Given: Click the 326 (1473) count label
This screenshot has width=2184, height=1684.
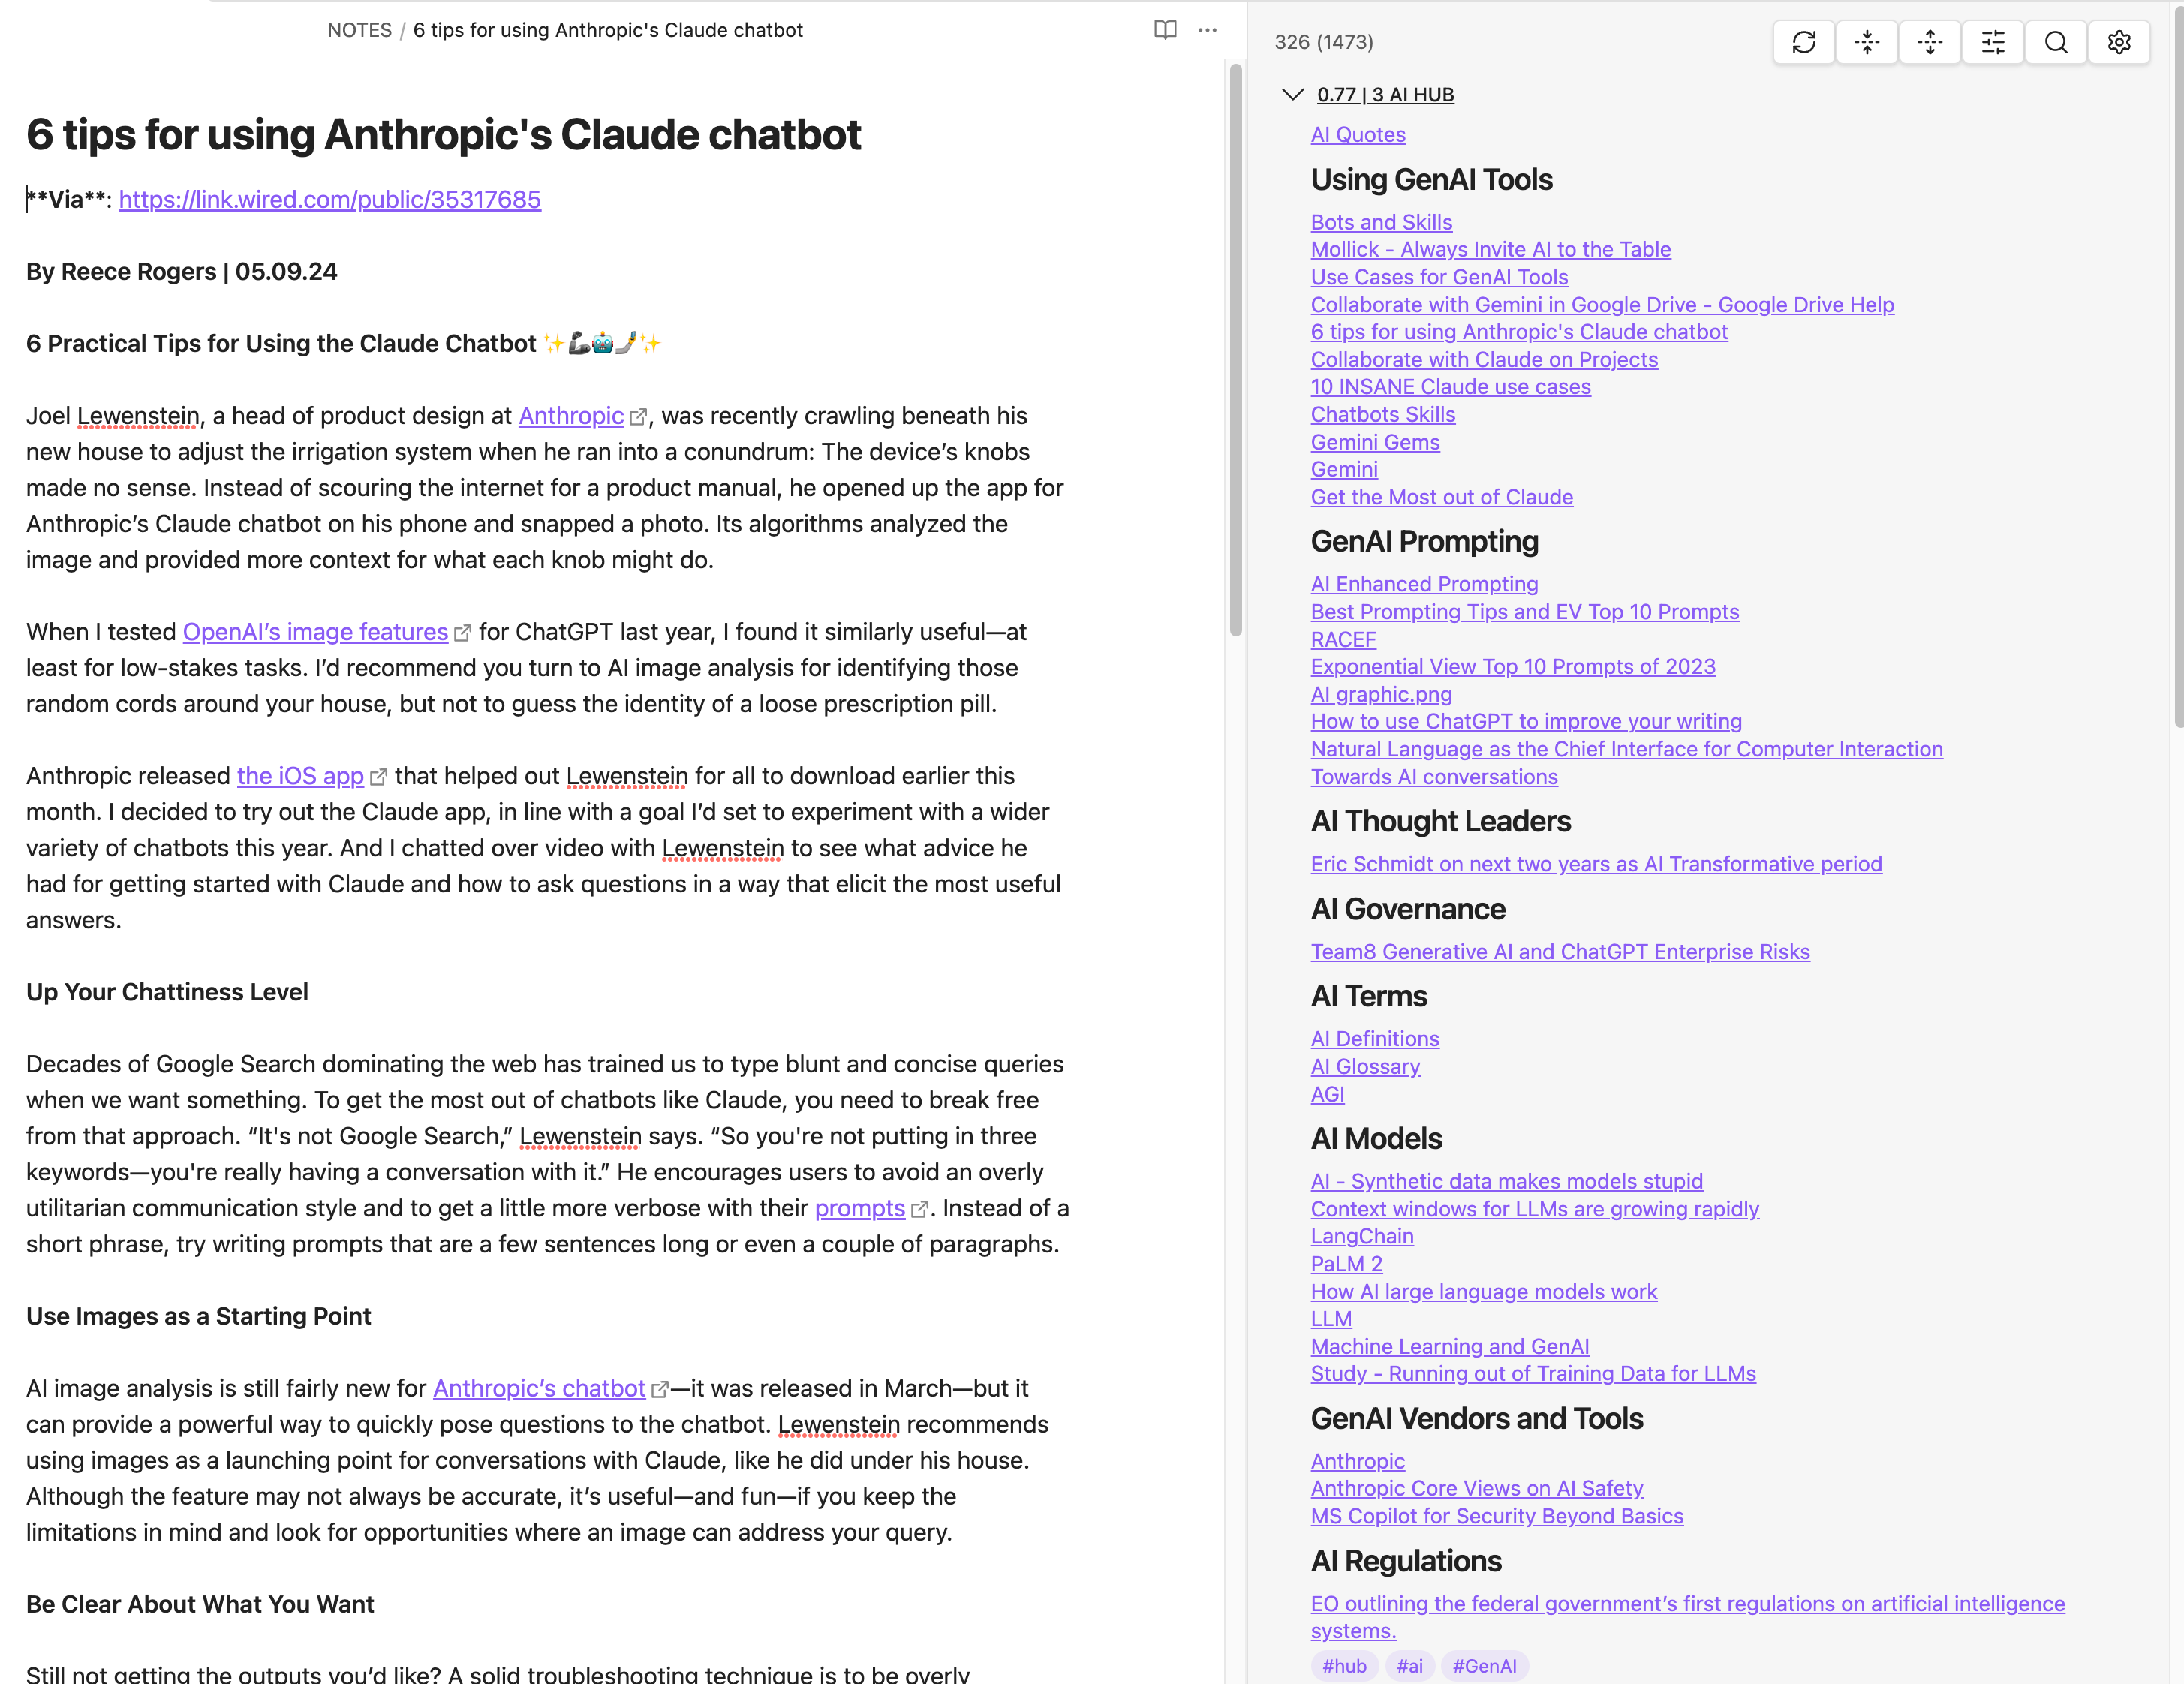Looking at the screenshot, I should (1323, 42).
